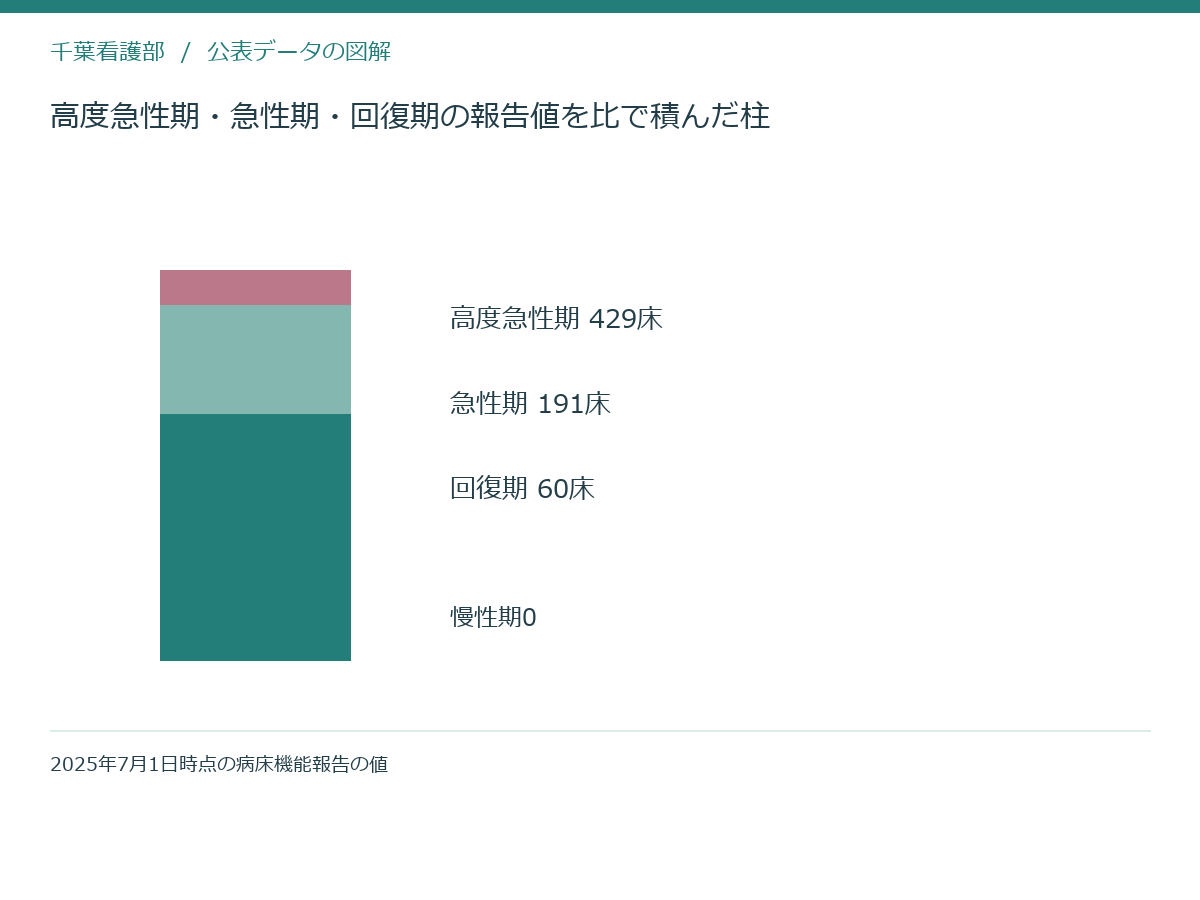Click the footnote 2025年7月1日時点の病床機能報告の値
Image resolution: width=1200 pixels, height=900 pixels.
219,764
